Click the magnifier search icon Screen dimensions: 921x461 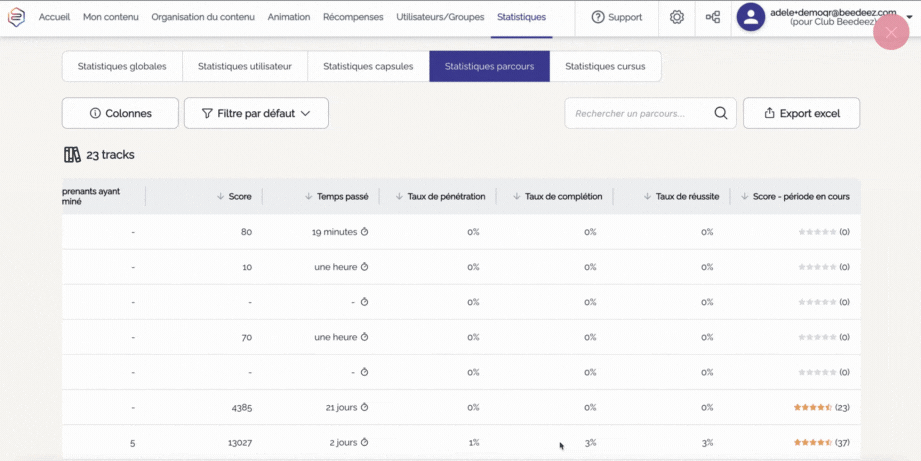[720, 113]
